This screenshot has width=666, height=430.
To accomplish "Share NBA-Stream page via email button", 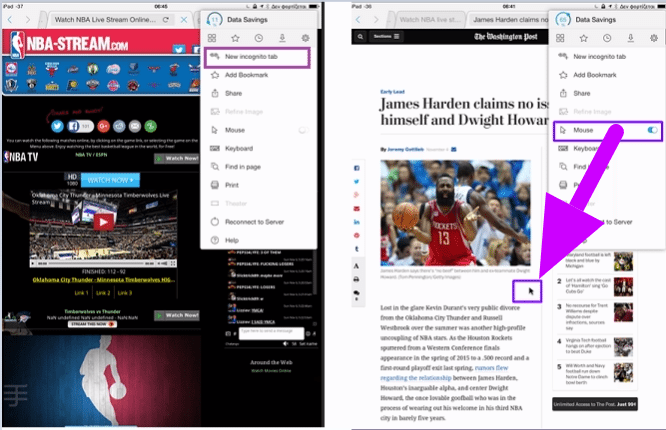I will (x=135, y=126).
